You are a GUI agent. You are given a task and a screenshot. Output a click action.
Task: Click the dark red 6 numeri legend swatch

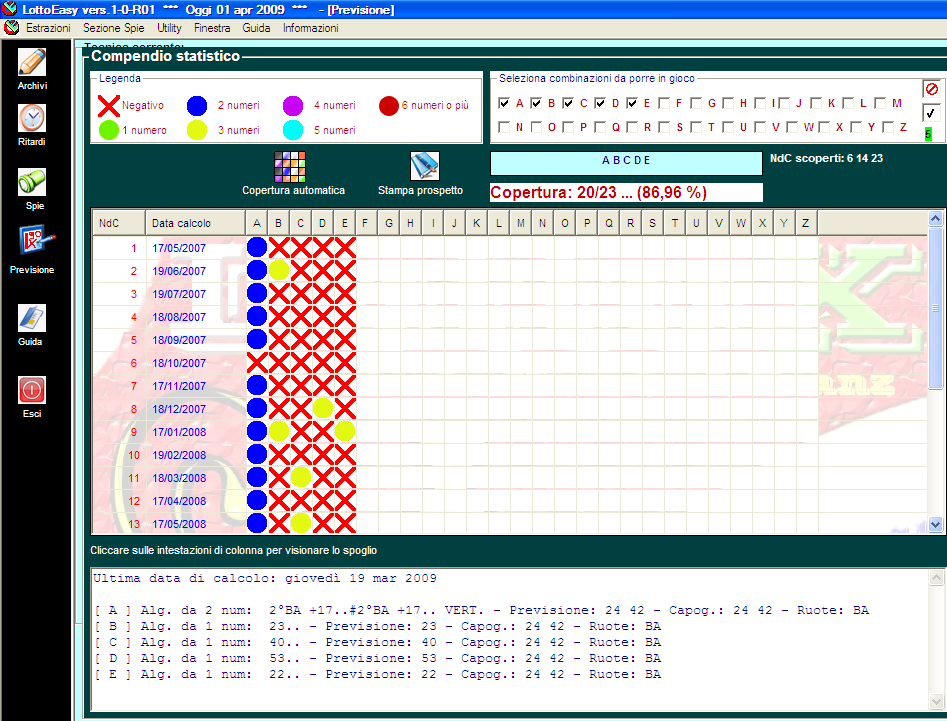pos(389,106)
